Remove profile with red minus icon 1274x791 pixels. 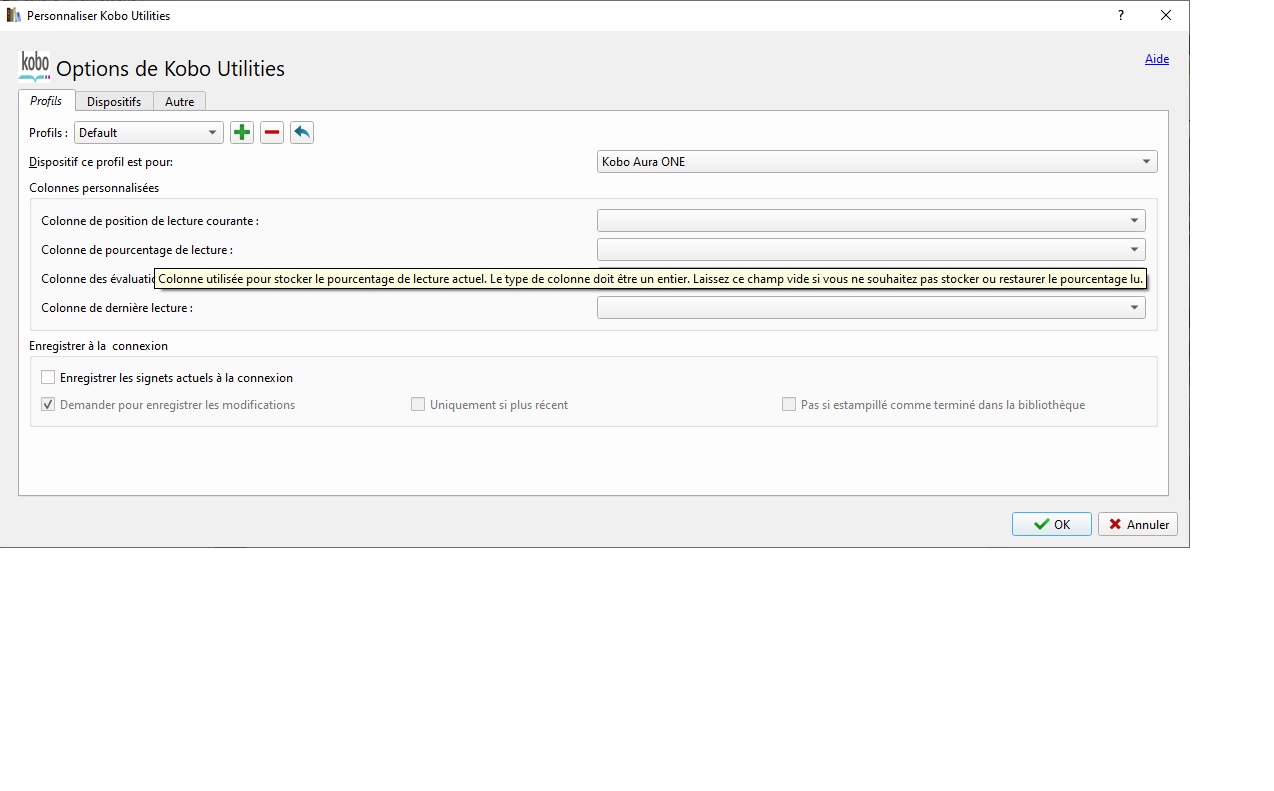(272, 132)
